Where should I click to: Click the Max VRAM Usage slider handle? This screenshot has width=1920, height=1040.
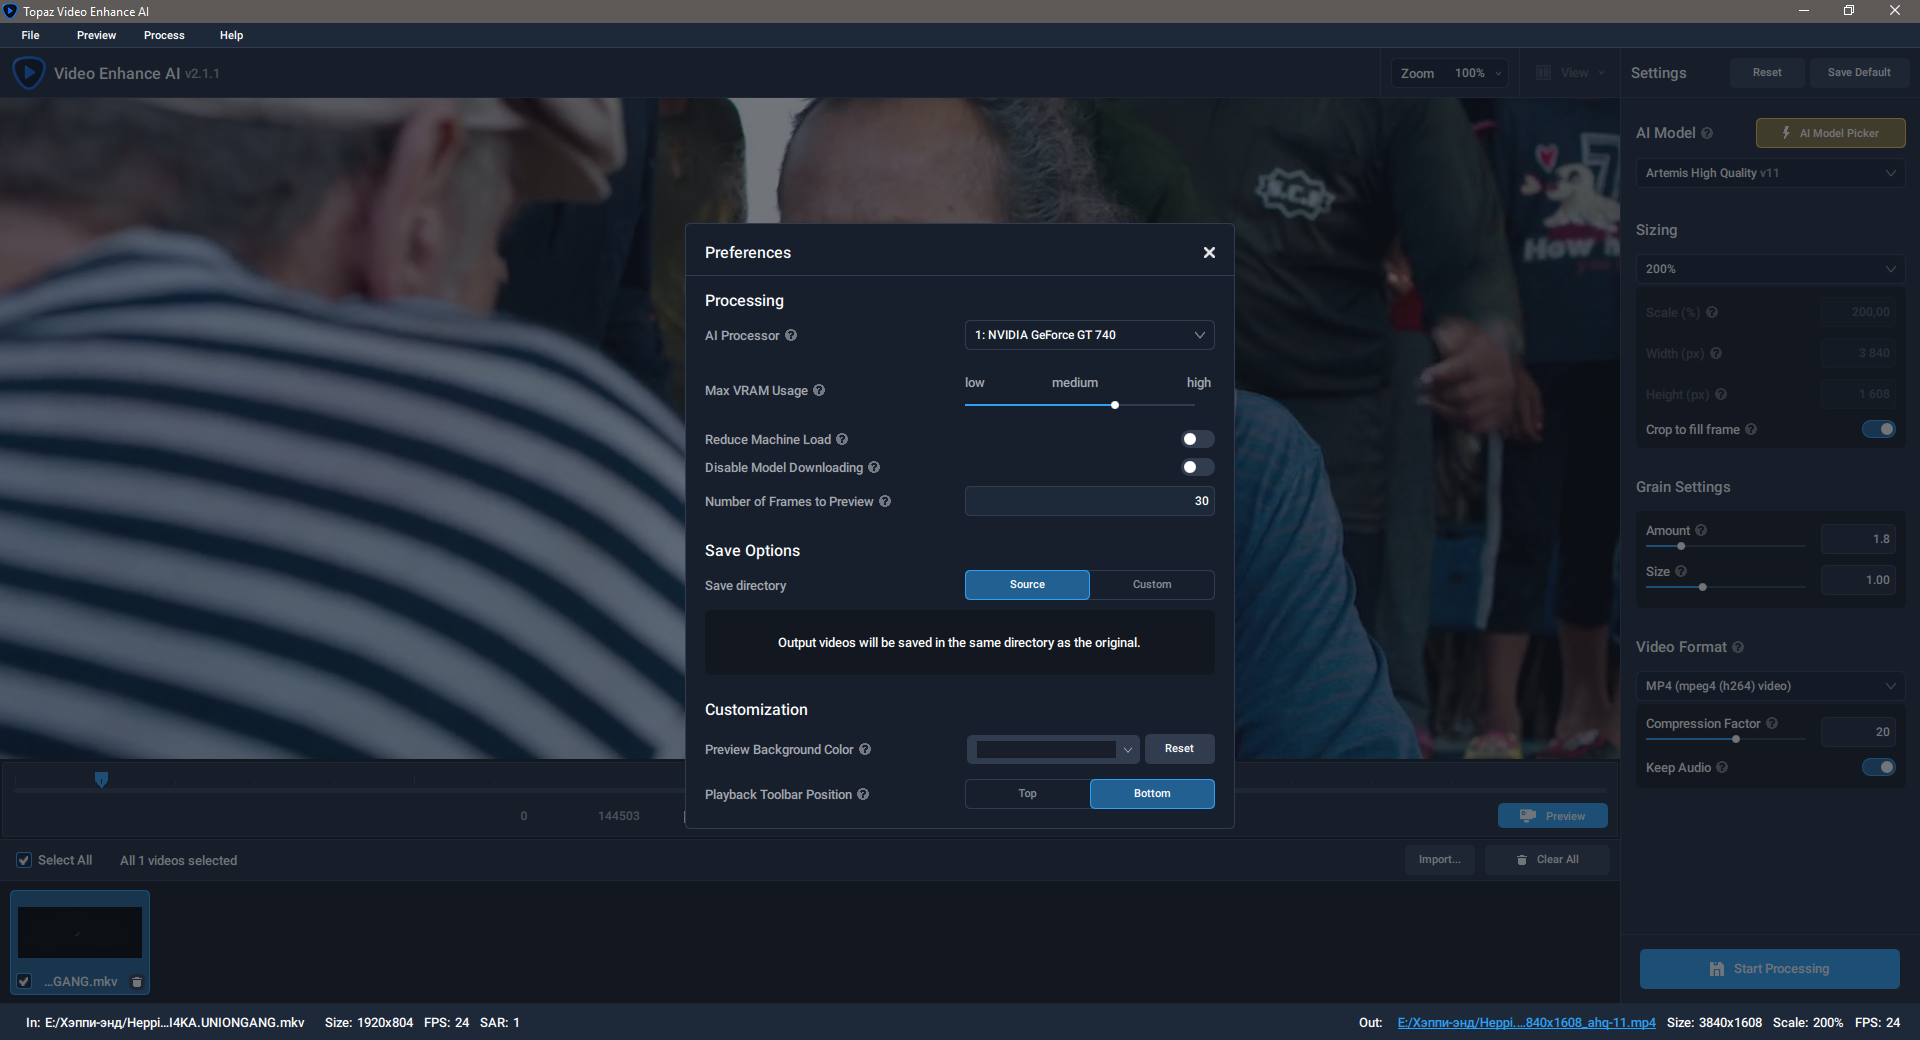coord(1115,405)
